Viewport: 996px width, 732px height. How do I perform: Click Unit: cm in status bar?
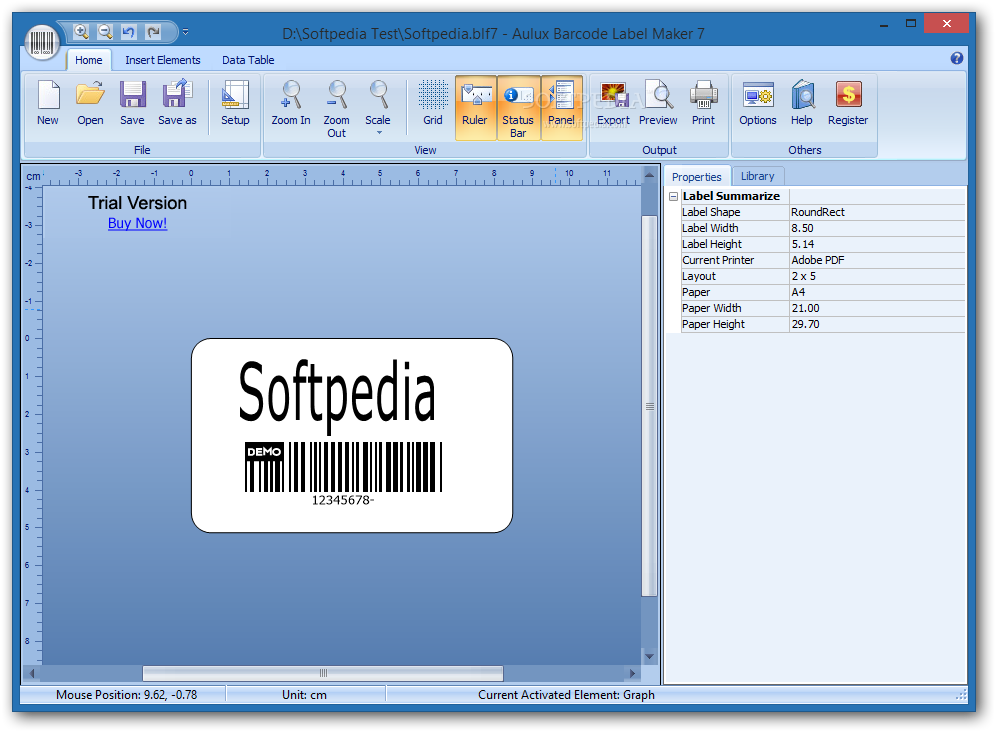point(304,695)
